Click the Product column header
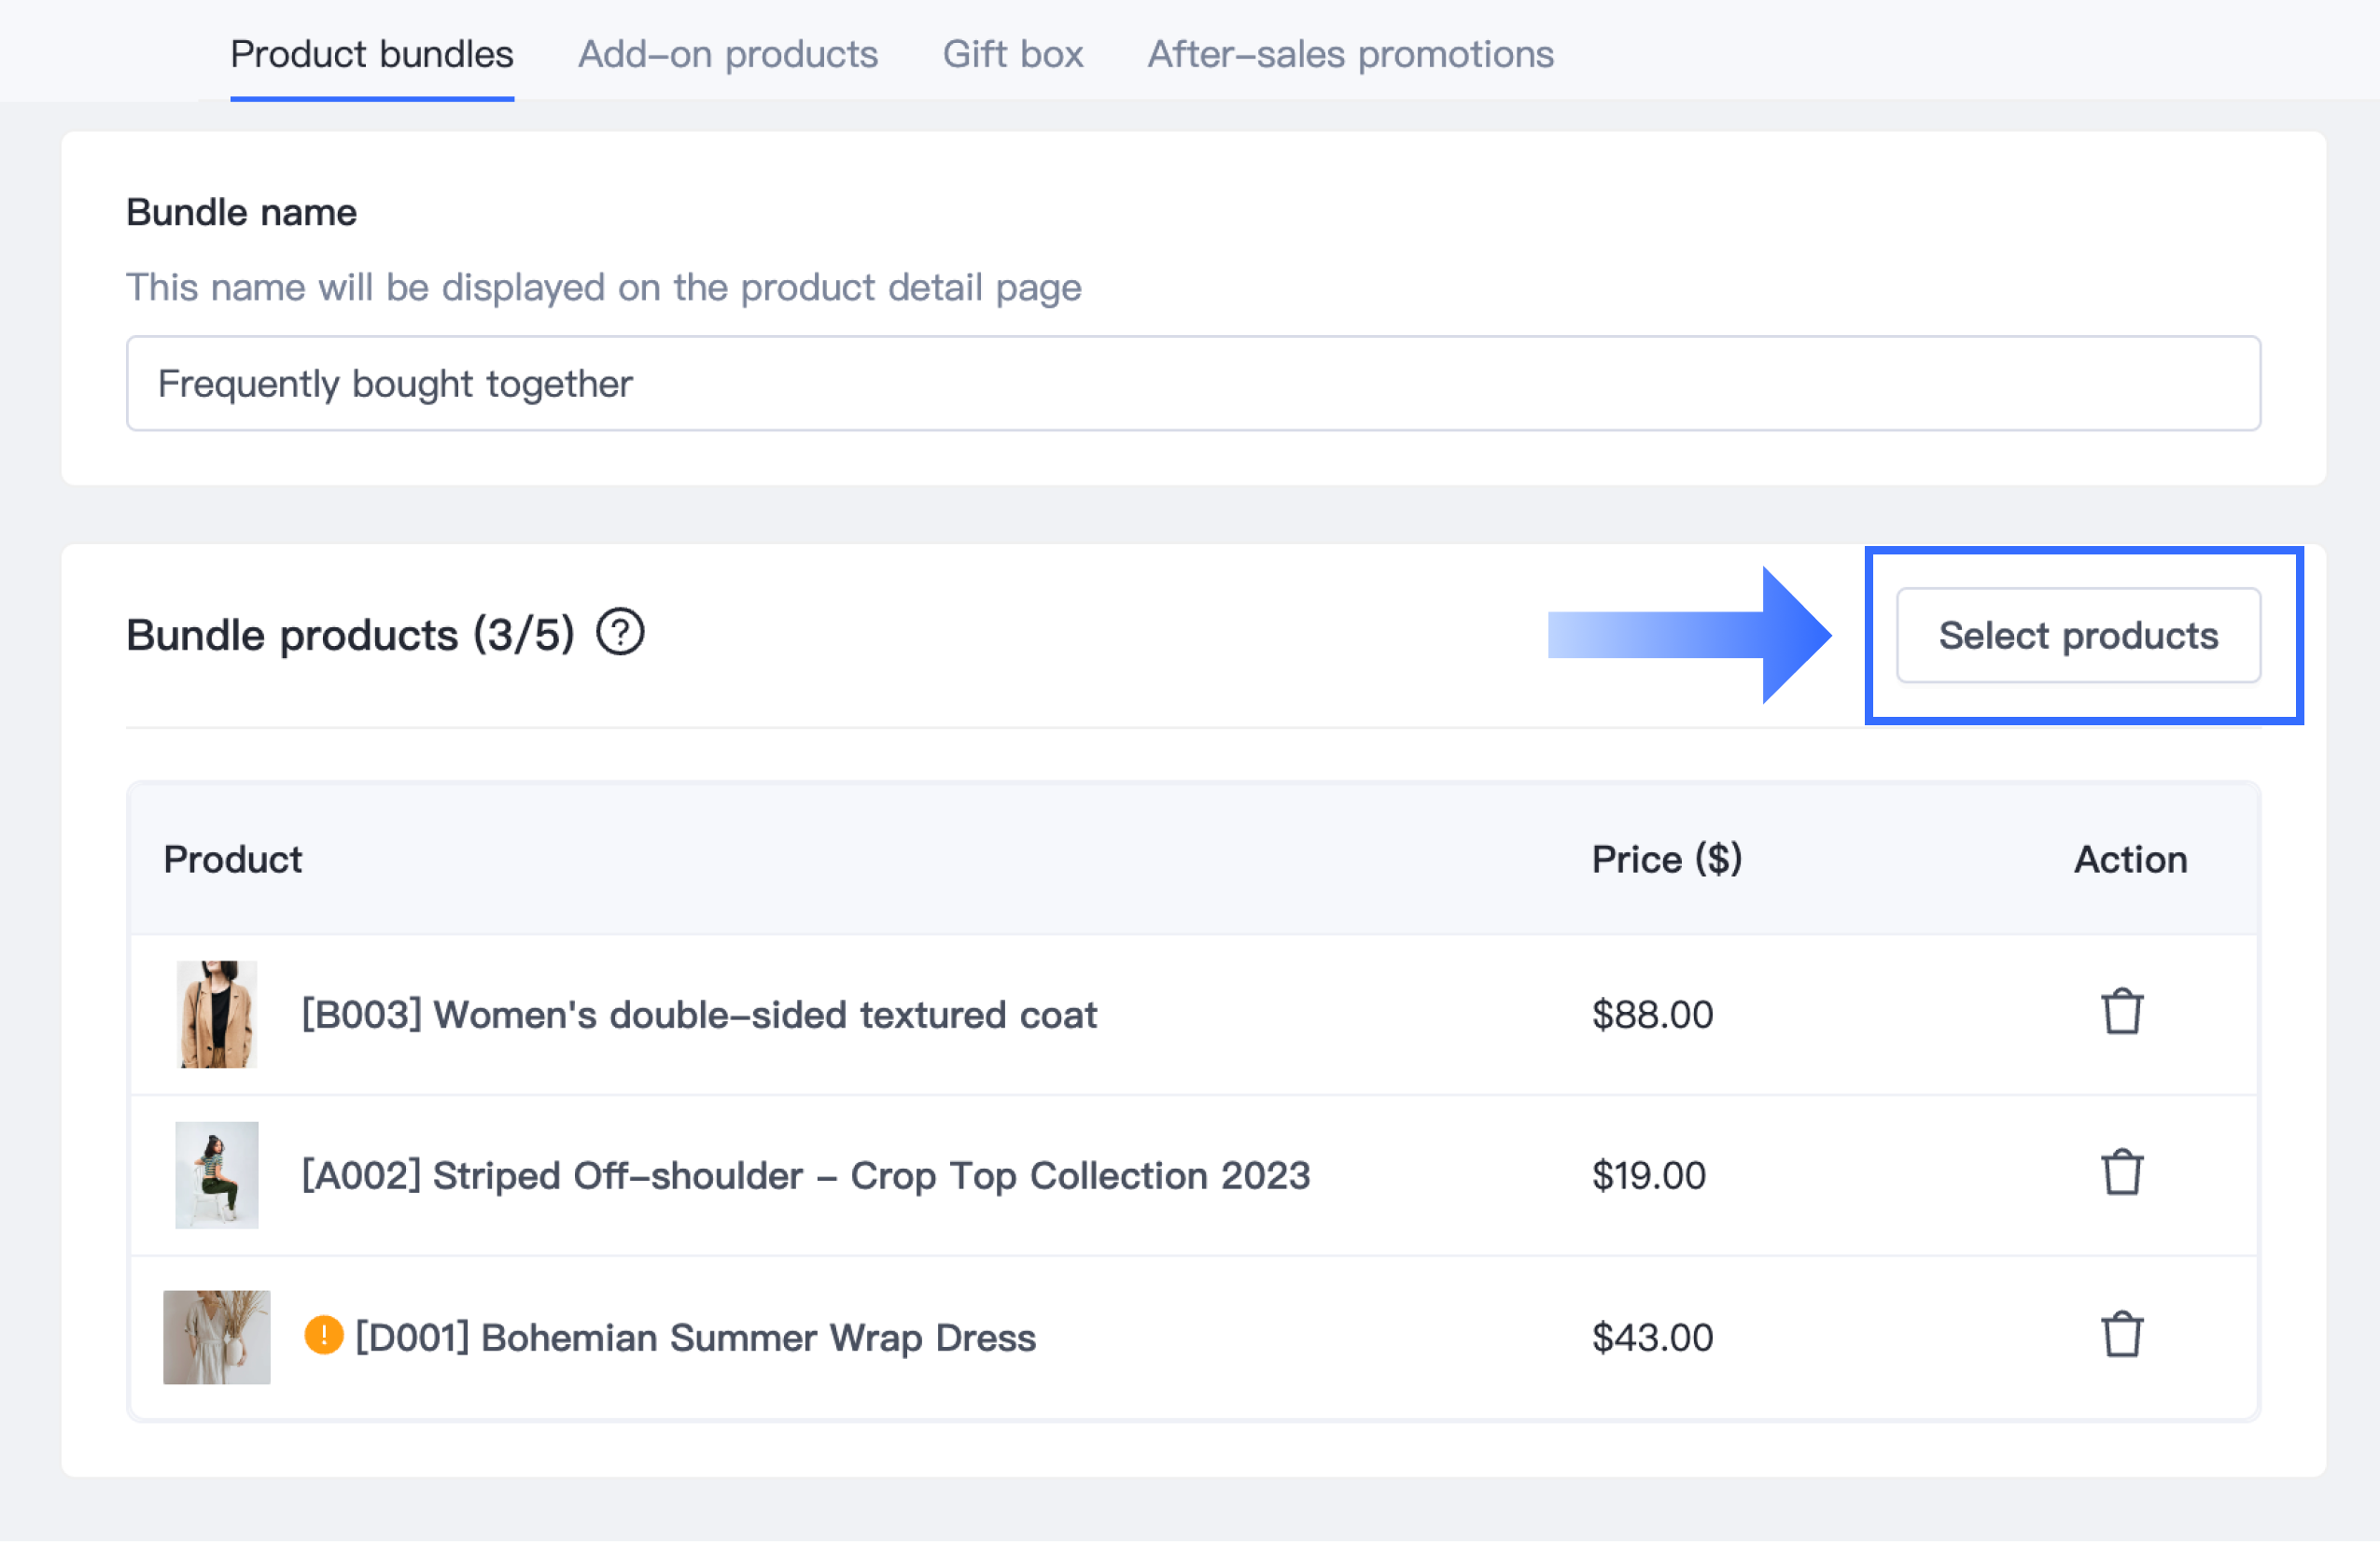 coord(232,860)
